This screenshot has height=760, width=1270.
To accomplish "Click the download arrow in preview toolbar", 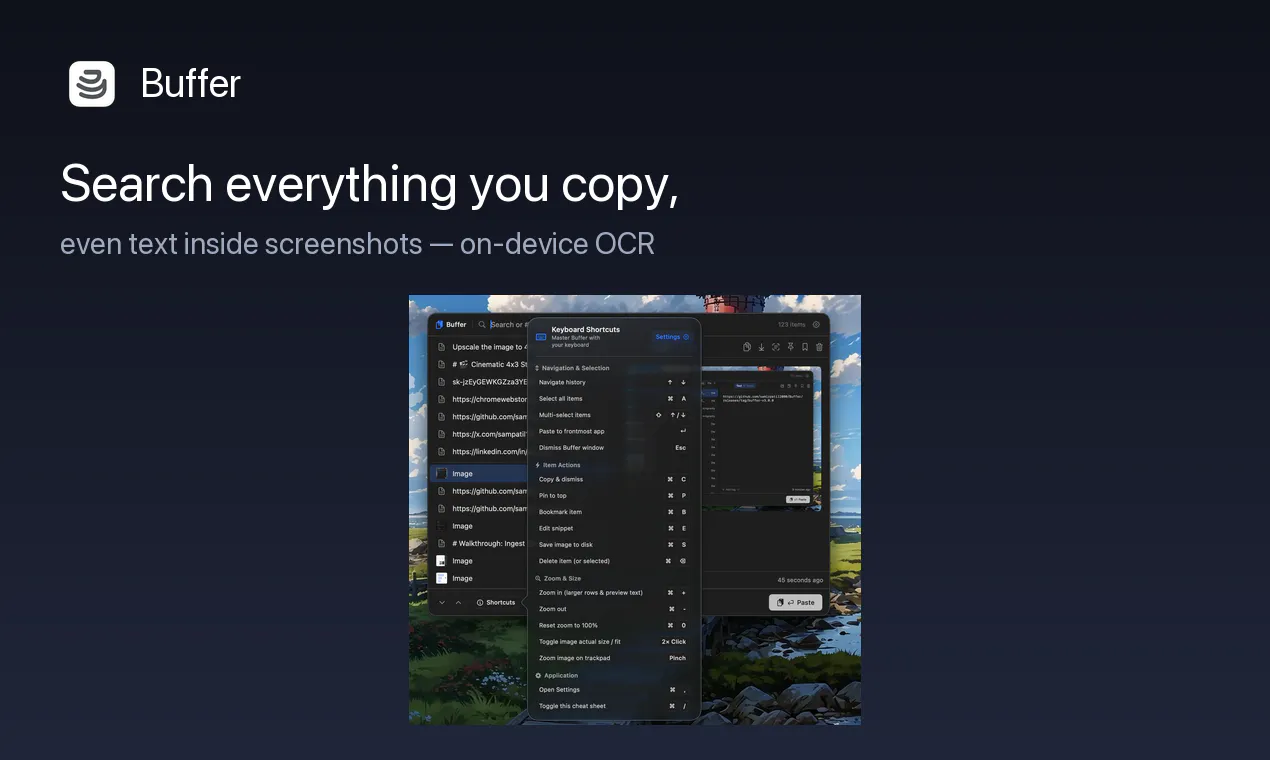I will [x=761, y=347].
